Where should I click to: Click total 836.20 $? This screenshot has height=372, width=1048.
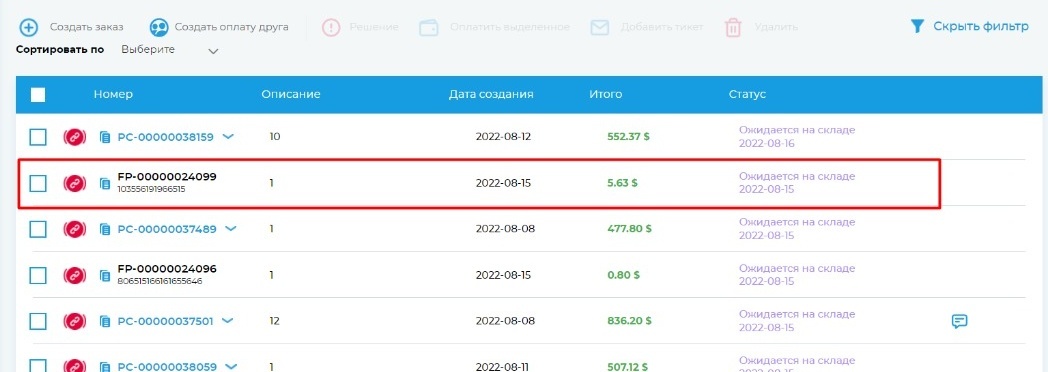pos(629,321)
